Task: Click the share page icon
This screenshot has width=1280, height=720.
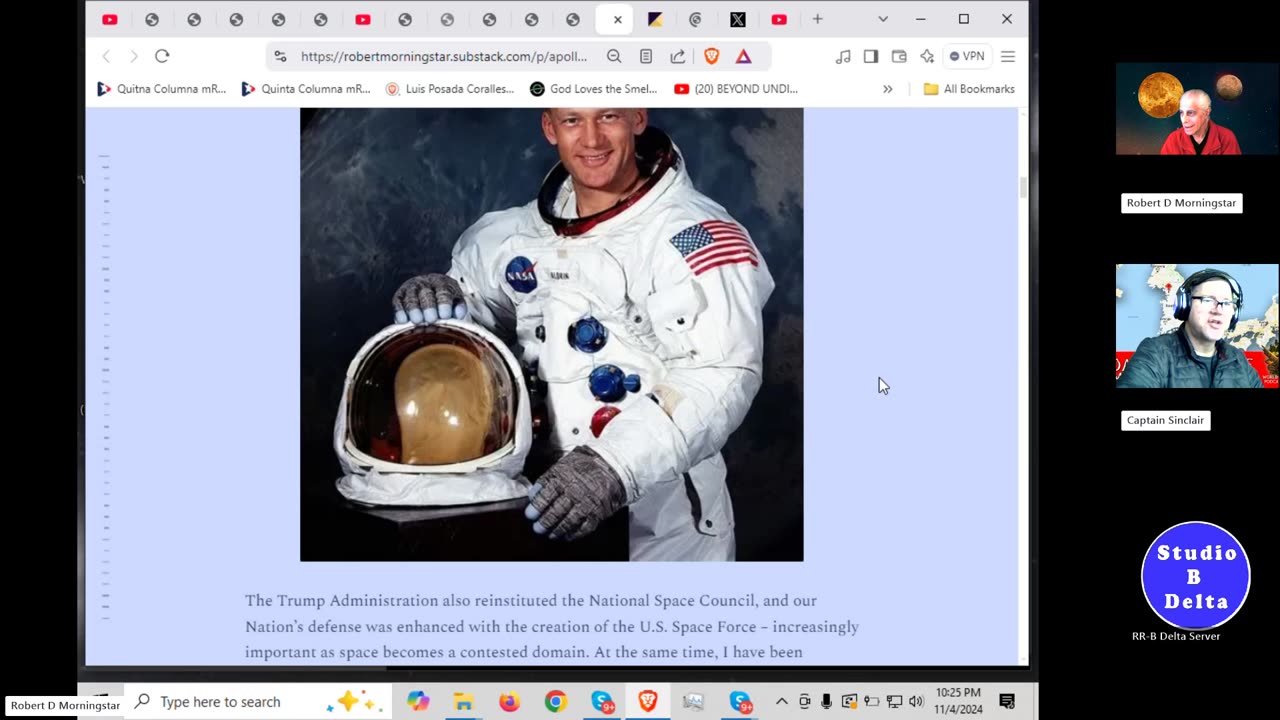Action: 678,56
